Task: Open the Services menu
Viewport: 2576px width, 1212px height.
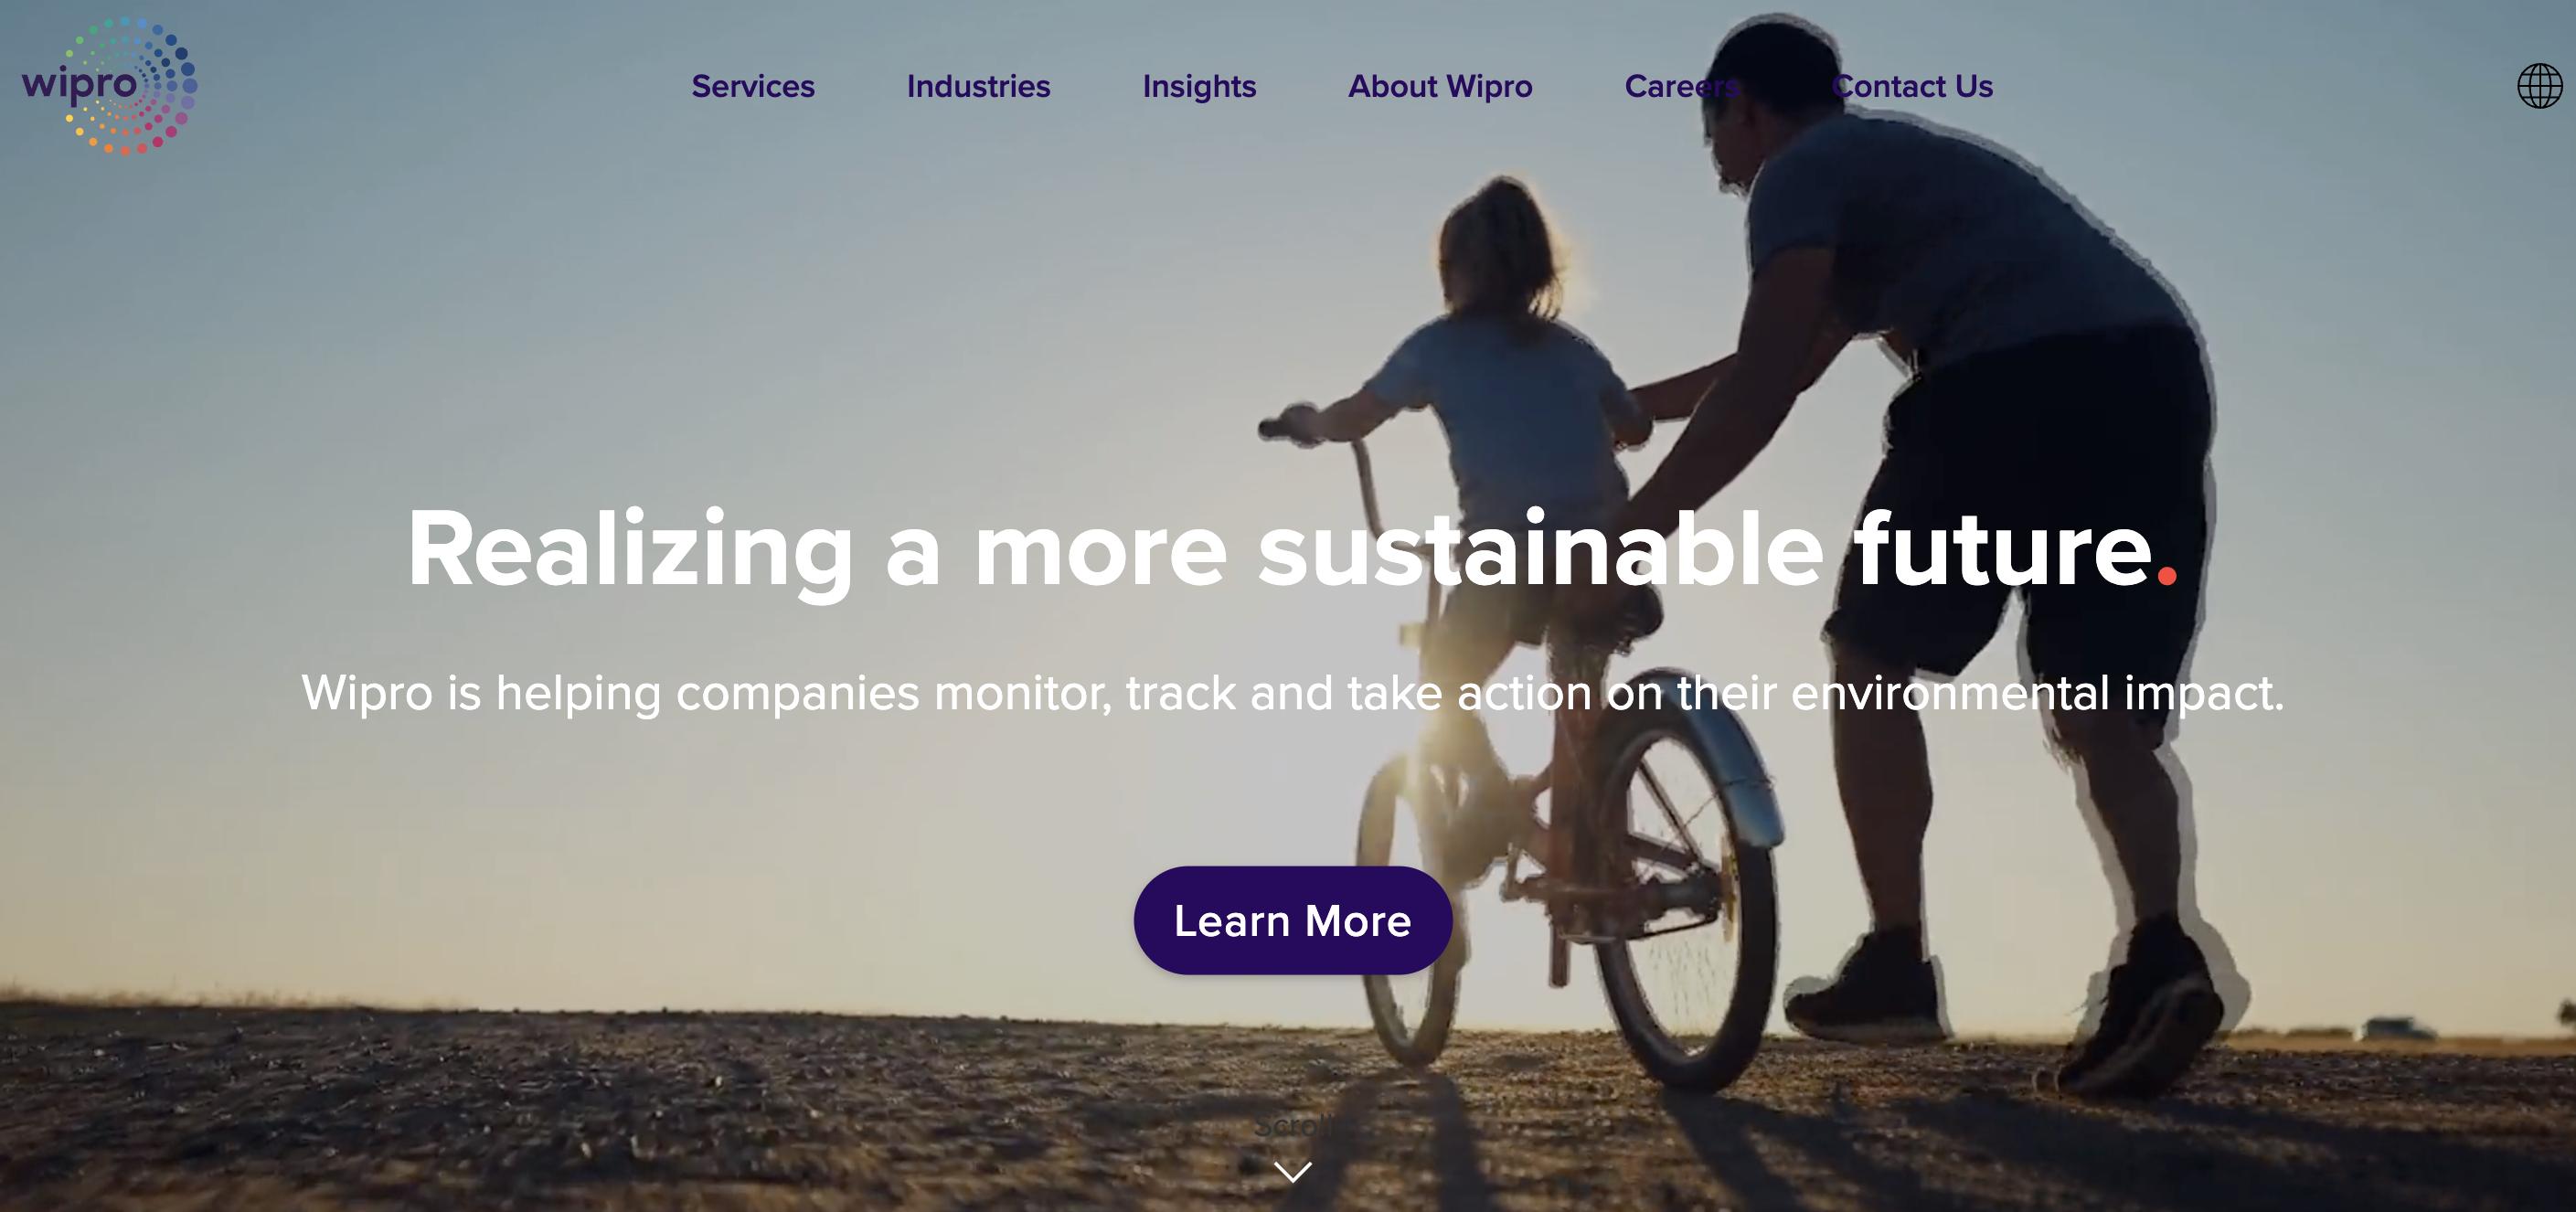Action: pos(753,87)
